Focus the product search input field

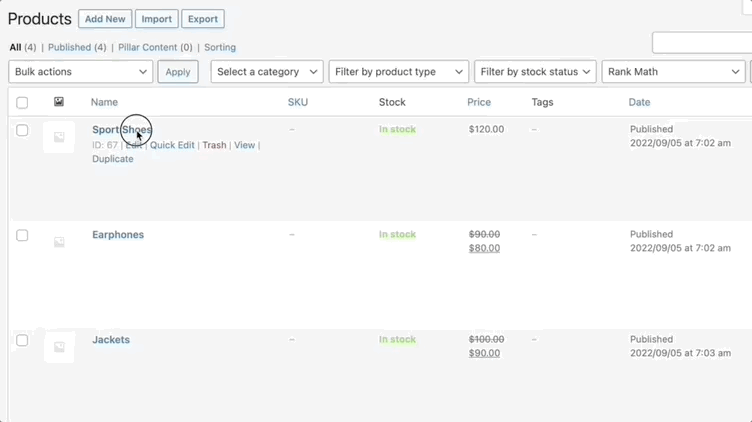click(x=702, y=43)
